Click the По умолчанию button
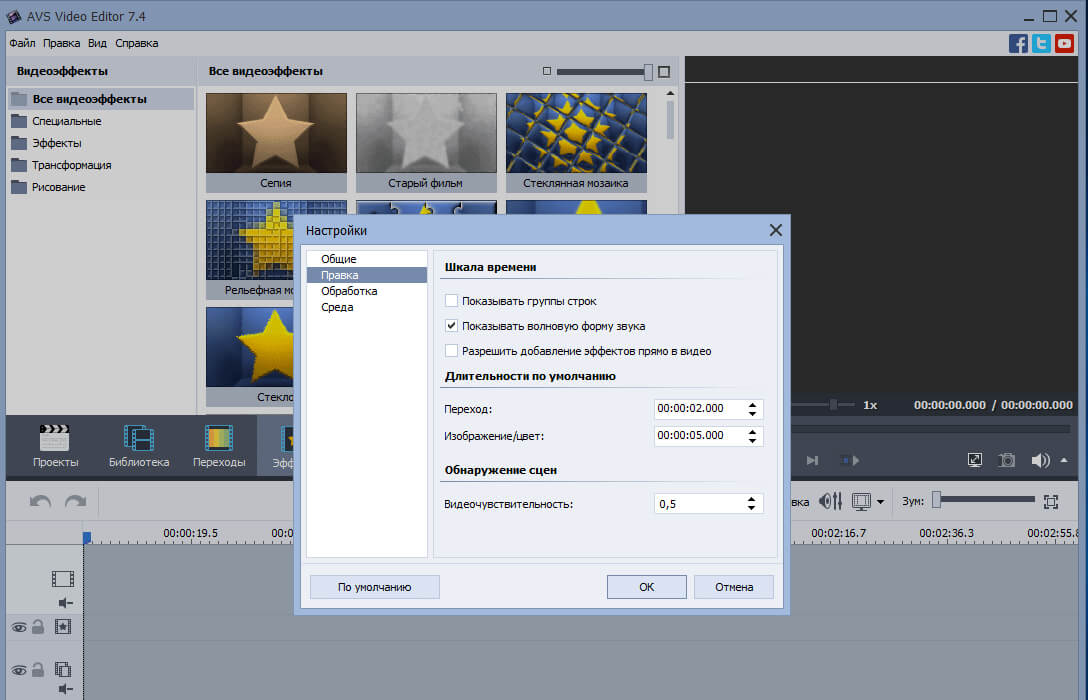1088x700 pixels. point(375,587)
